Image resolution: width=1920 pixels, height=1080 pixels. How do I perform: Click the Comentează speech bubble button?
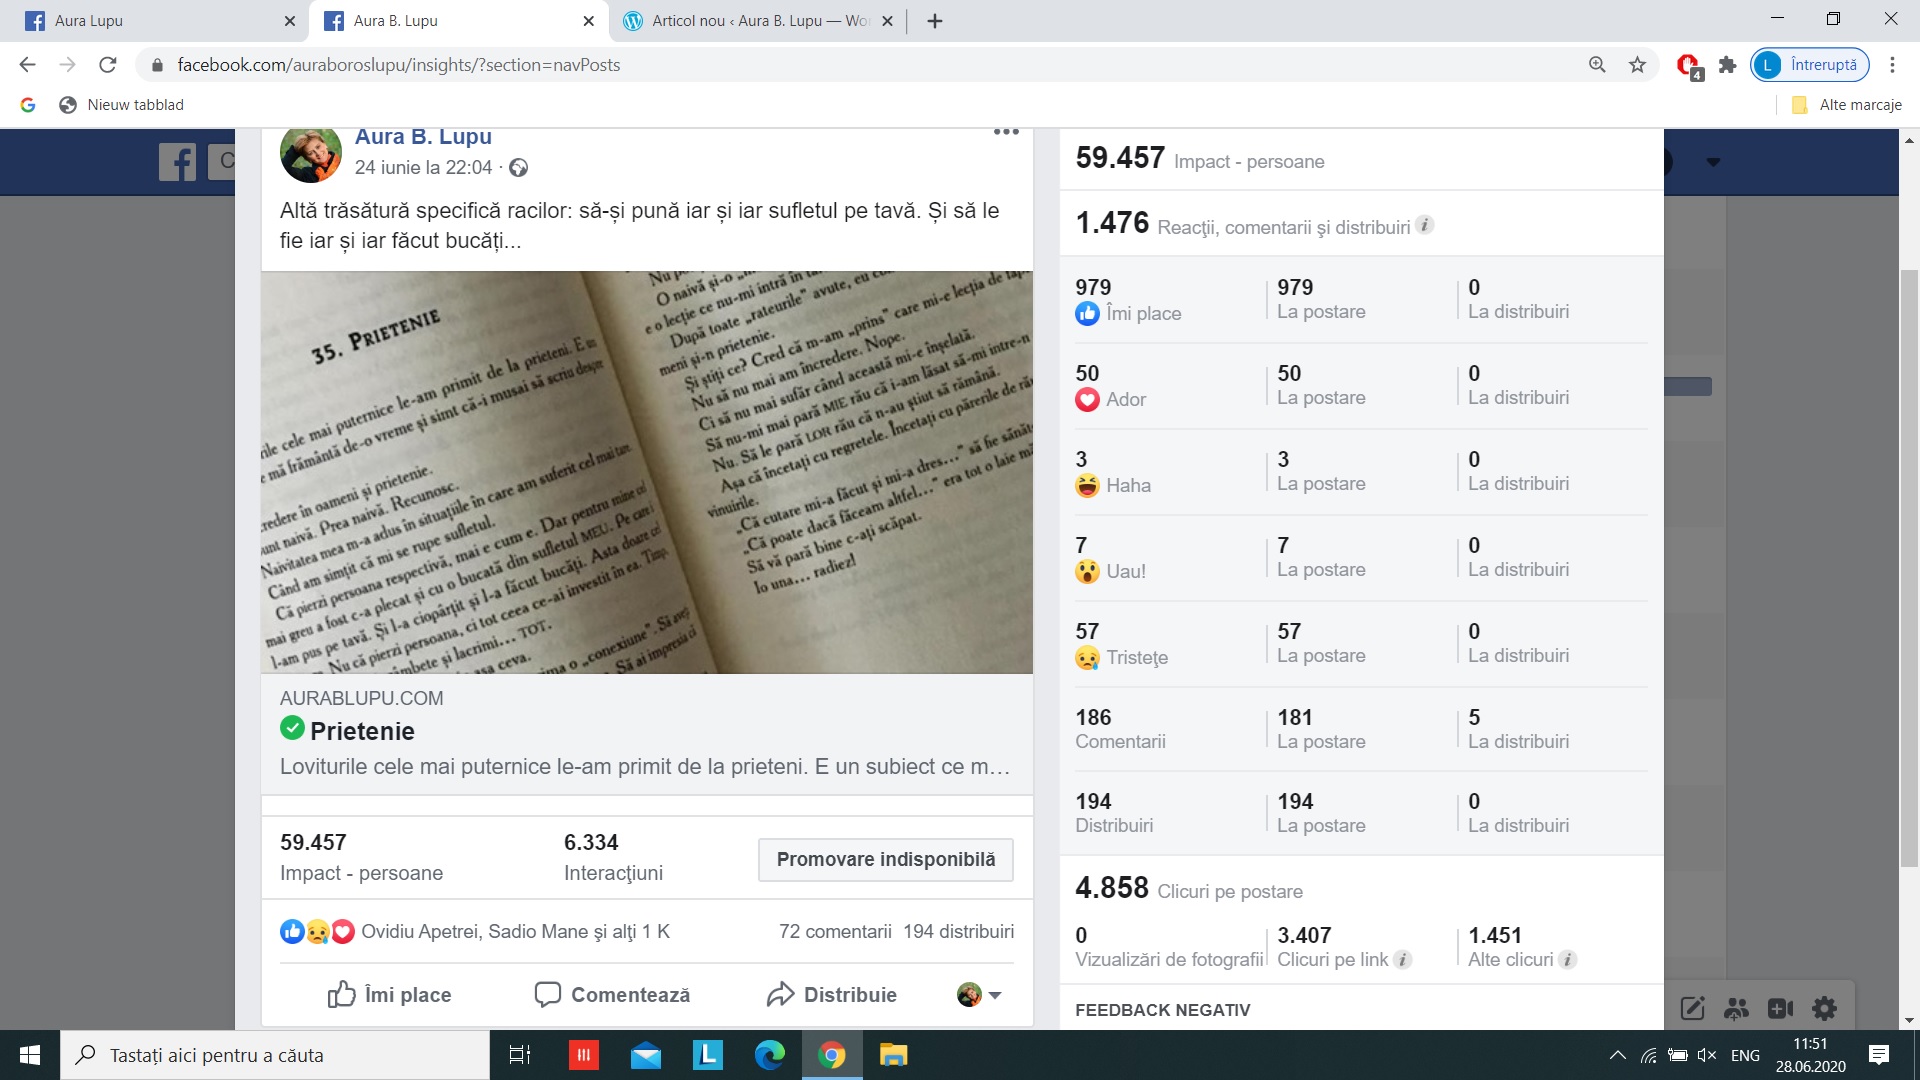(612, 994)
